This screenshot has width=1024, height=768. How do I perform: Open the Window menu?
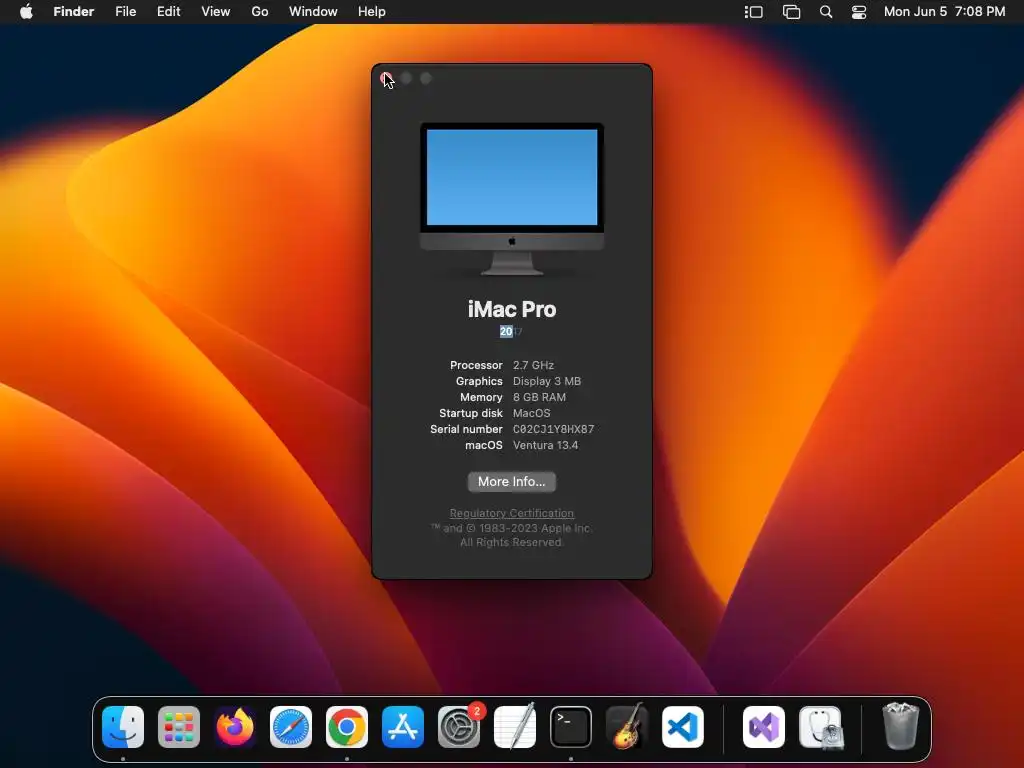(313, 12)
